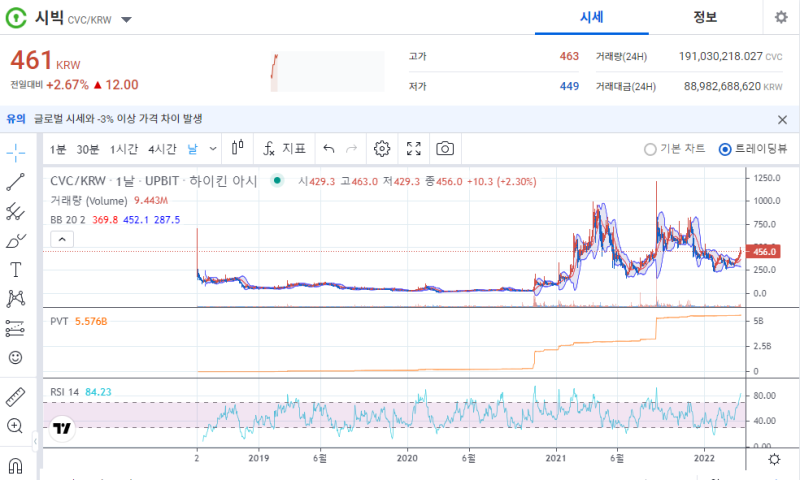Click the 저가 value 449
Screen dimensions: 800x480
(x=569, y=87)
